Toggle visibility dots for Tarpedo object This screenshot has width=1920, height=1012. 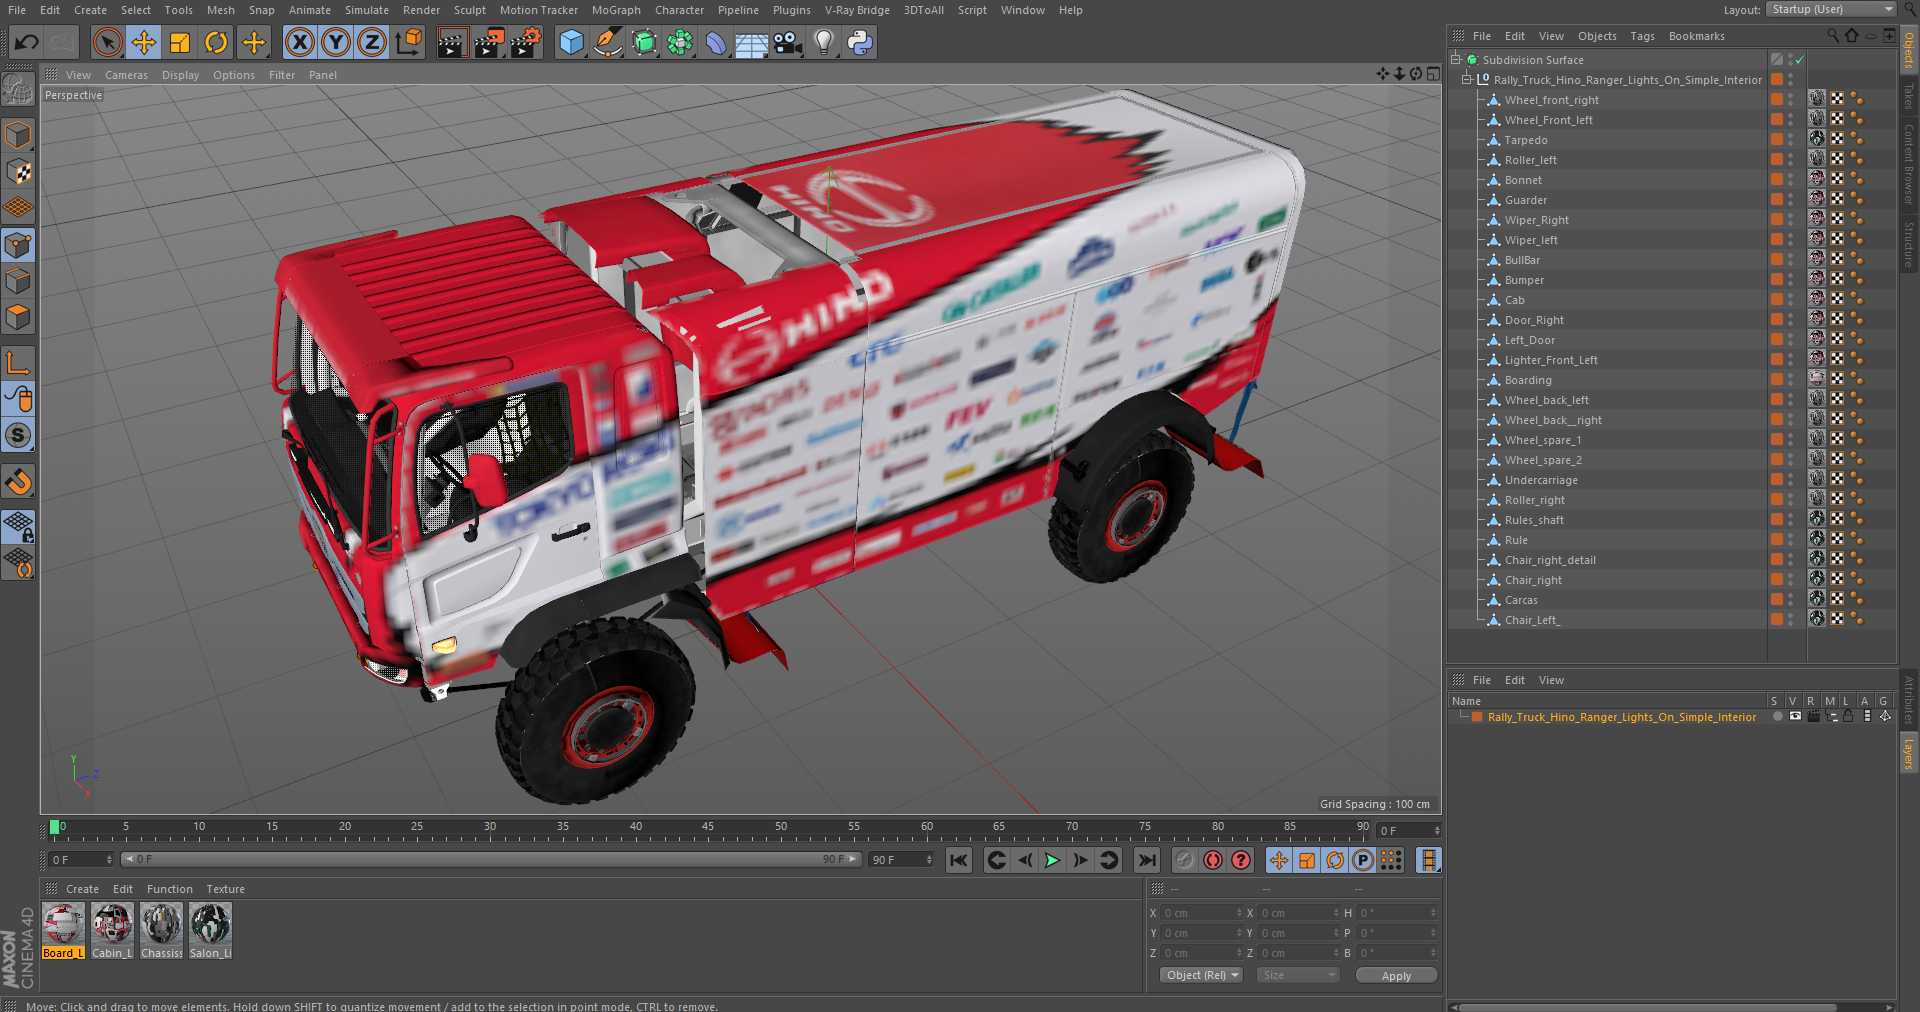[1790, 139]
